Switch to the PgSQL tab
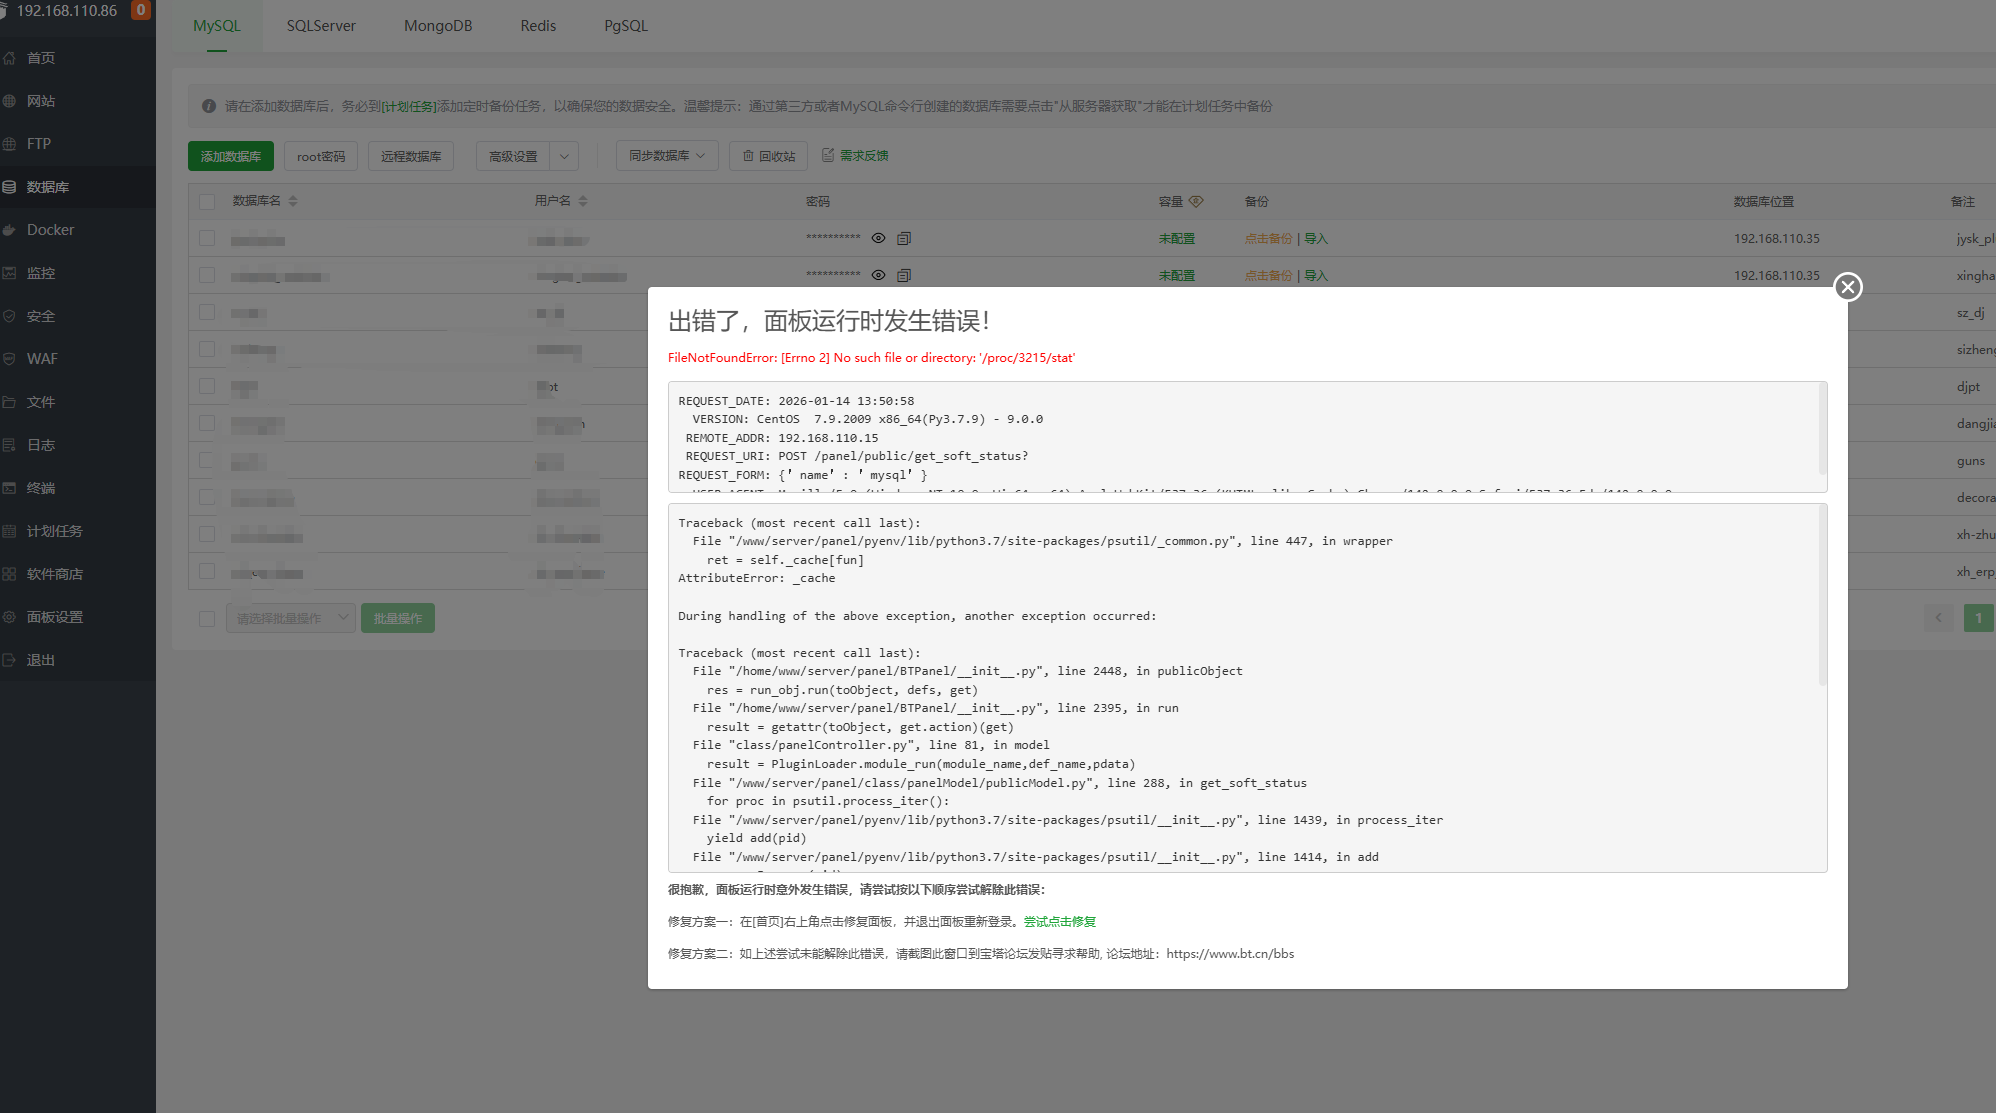 (626, 26)
